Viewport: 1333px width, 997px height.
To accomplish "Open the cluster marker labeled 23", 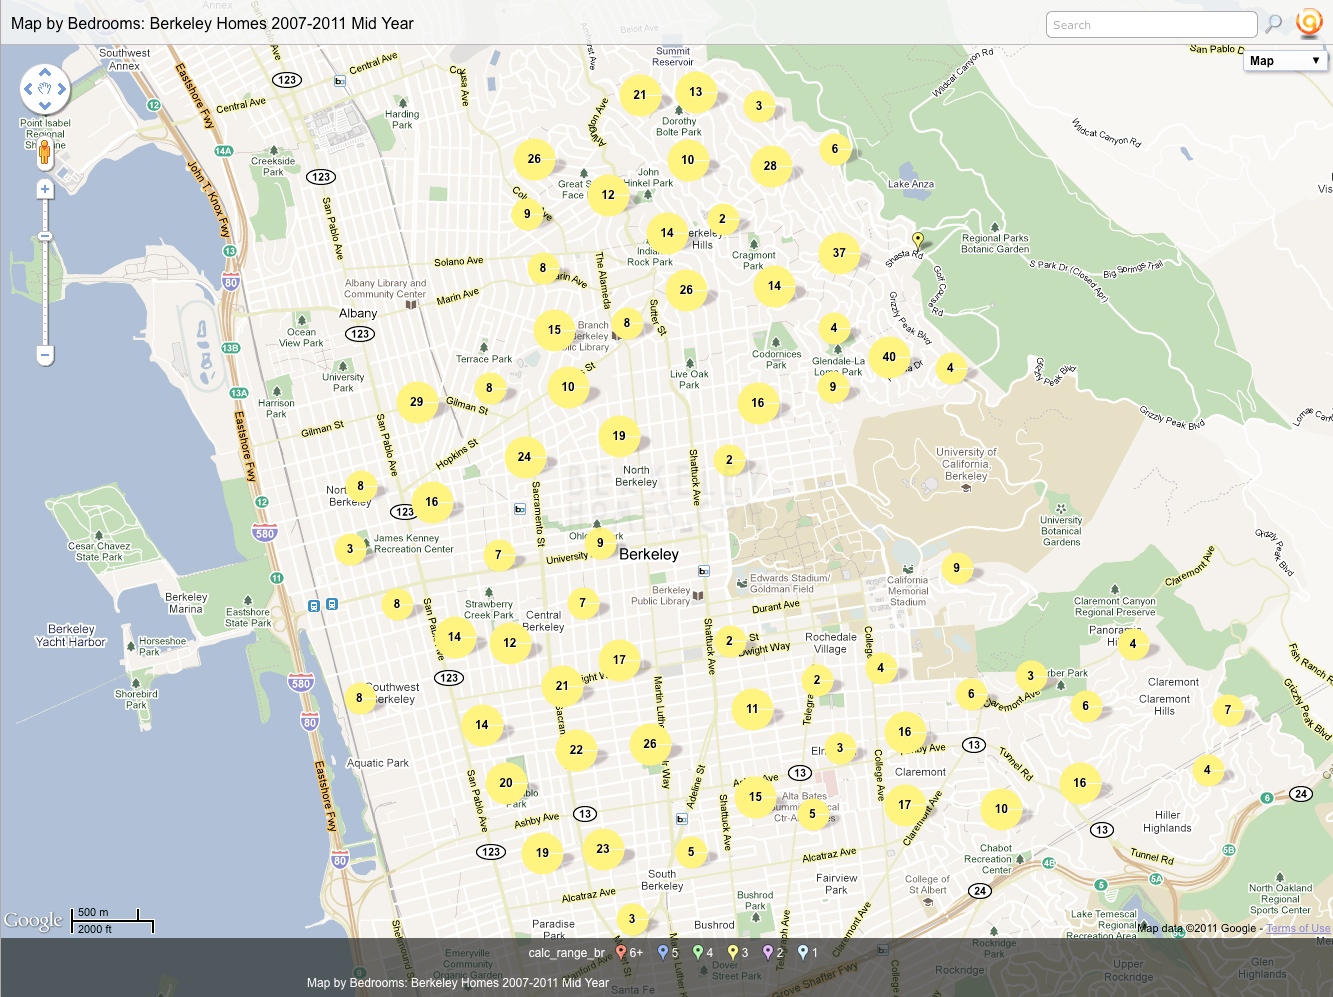I will coord(603,849).
